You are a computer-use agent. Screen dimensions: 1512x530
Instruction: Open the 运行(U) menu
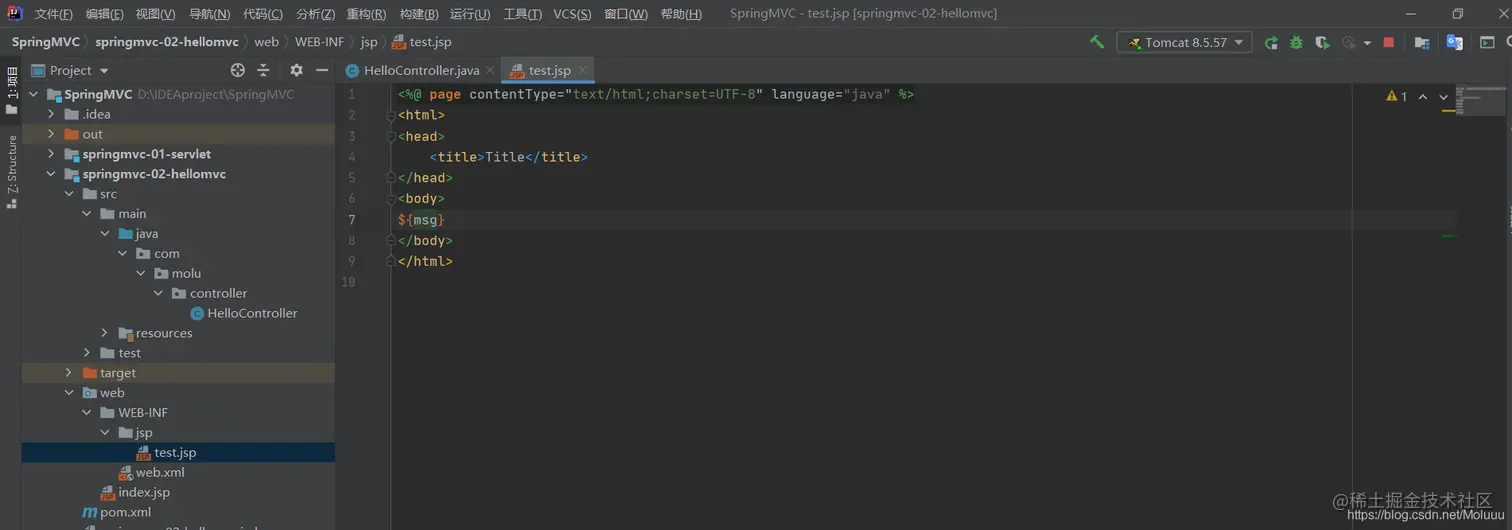coord(470,14)
